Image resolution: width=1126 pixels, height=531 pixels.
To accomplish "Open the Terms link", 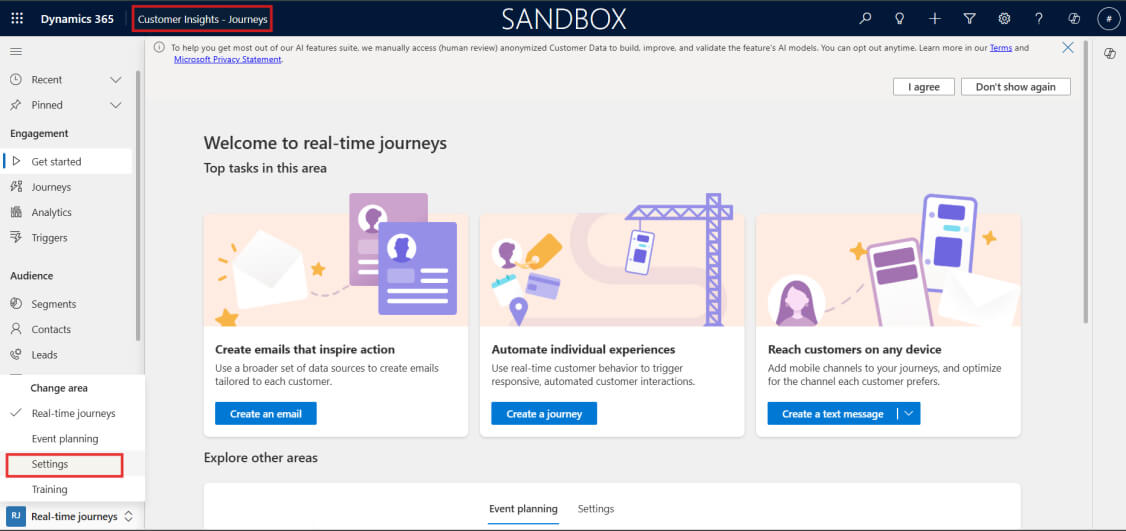I will coord(1001,48).
